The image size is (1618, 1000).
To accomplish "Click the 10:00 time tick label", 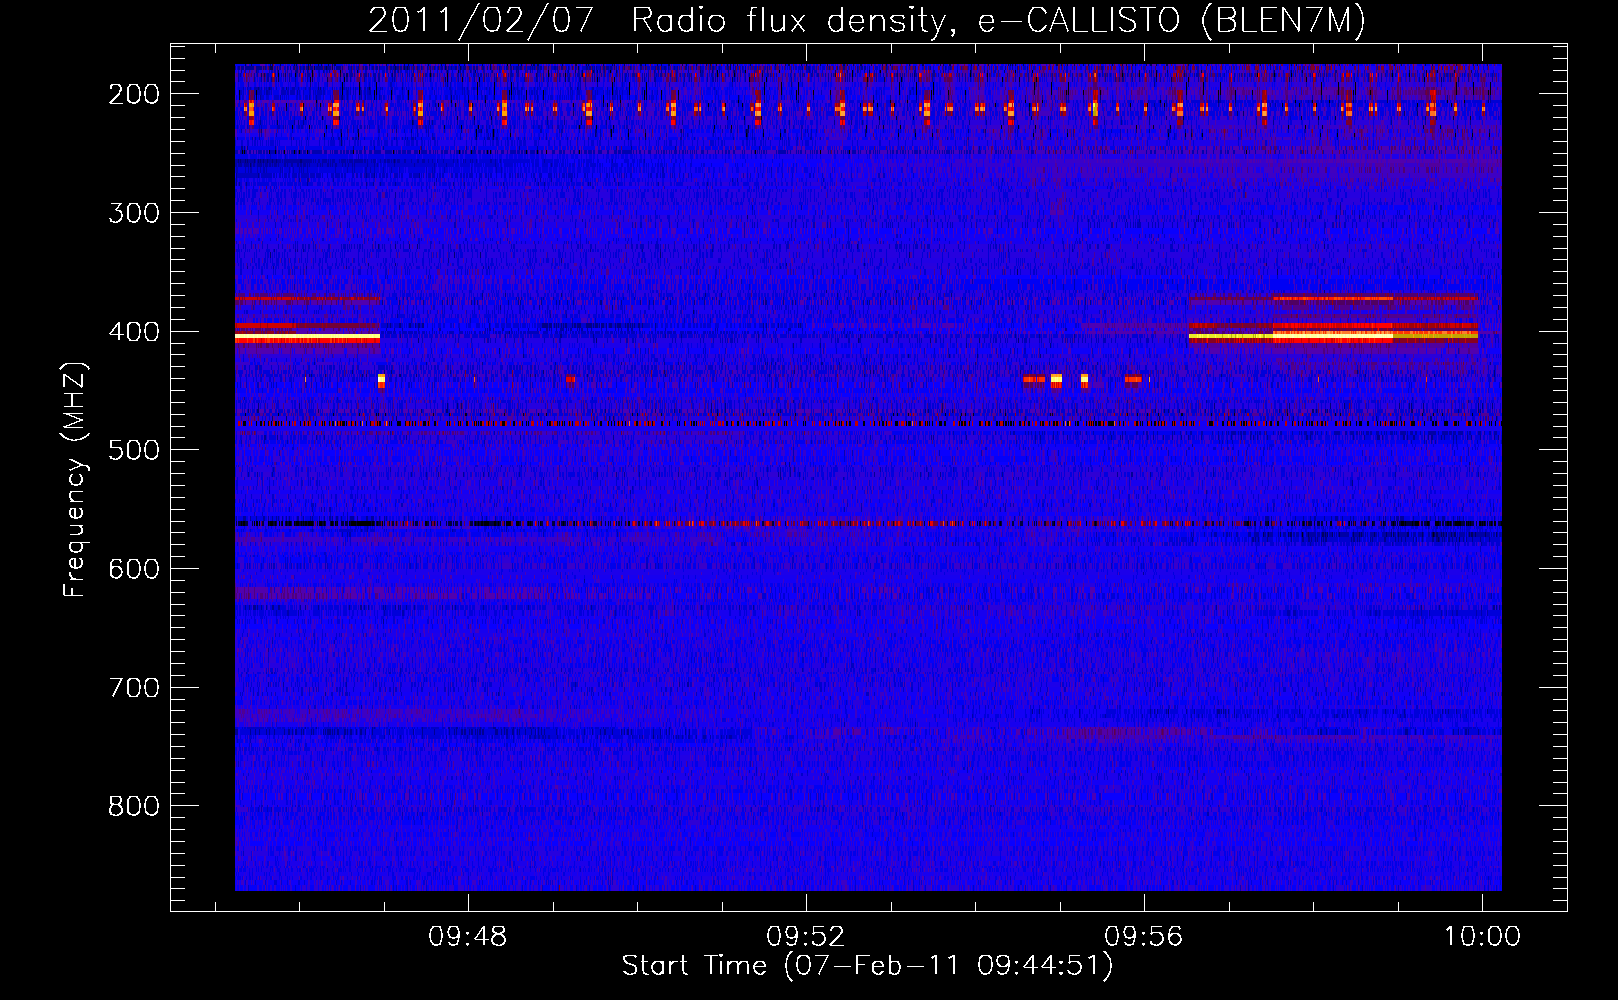I will pos(1481,937).
